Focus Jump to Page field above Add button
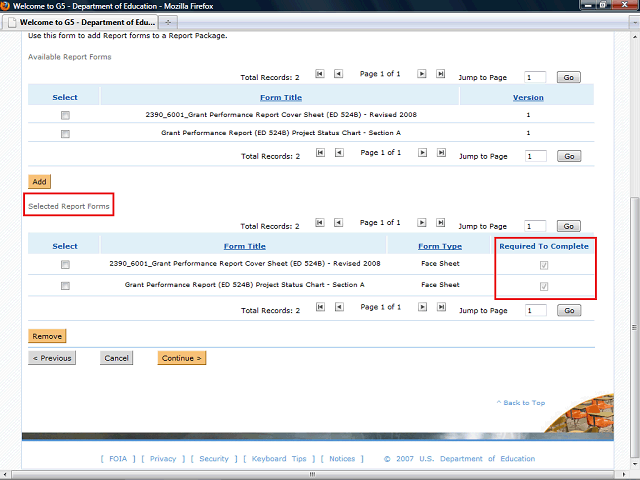This screenshot has width=640, height=480. [536, 156]
